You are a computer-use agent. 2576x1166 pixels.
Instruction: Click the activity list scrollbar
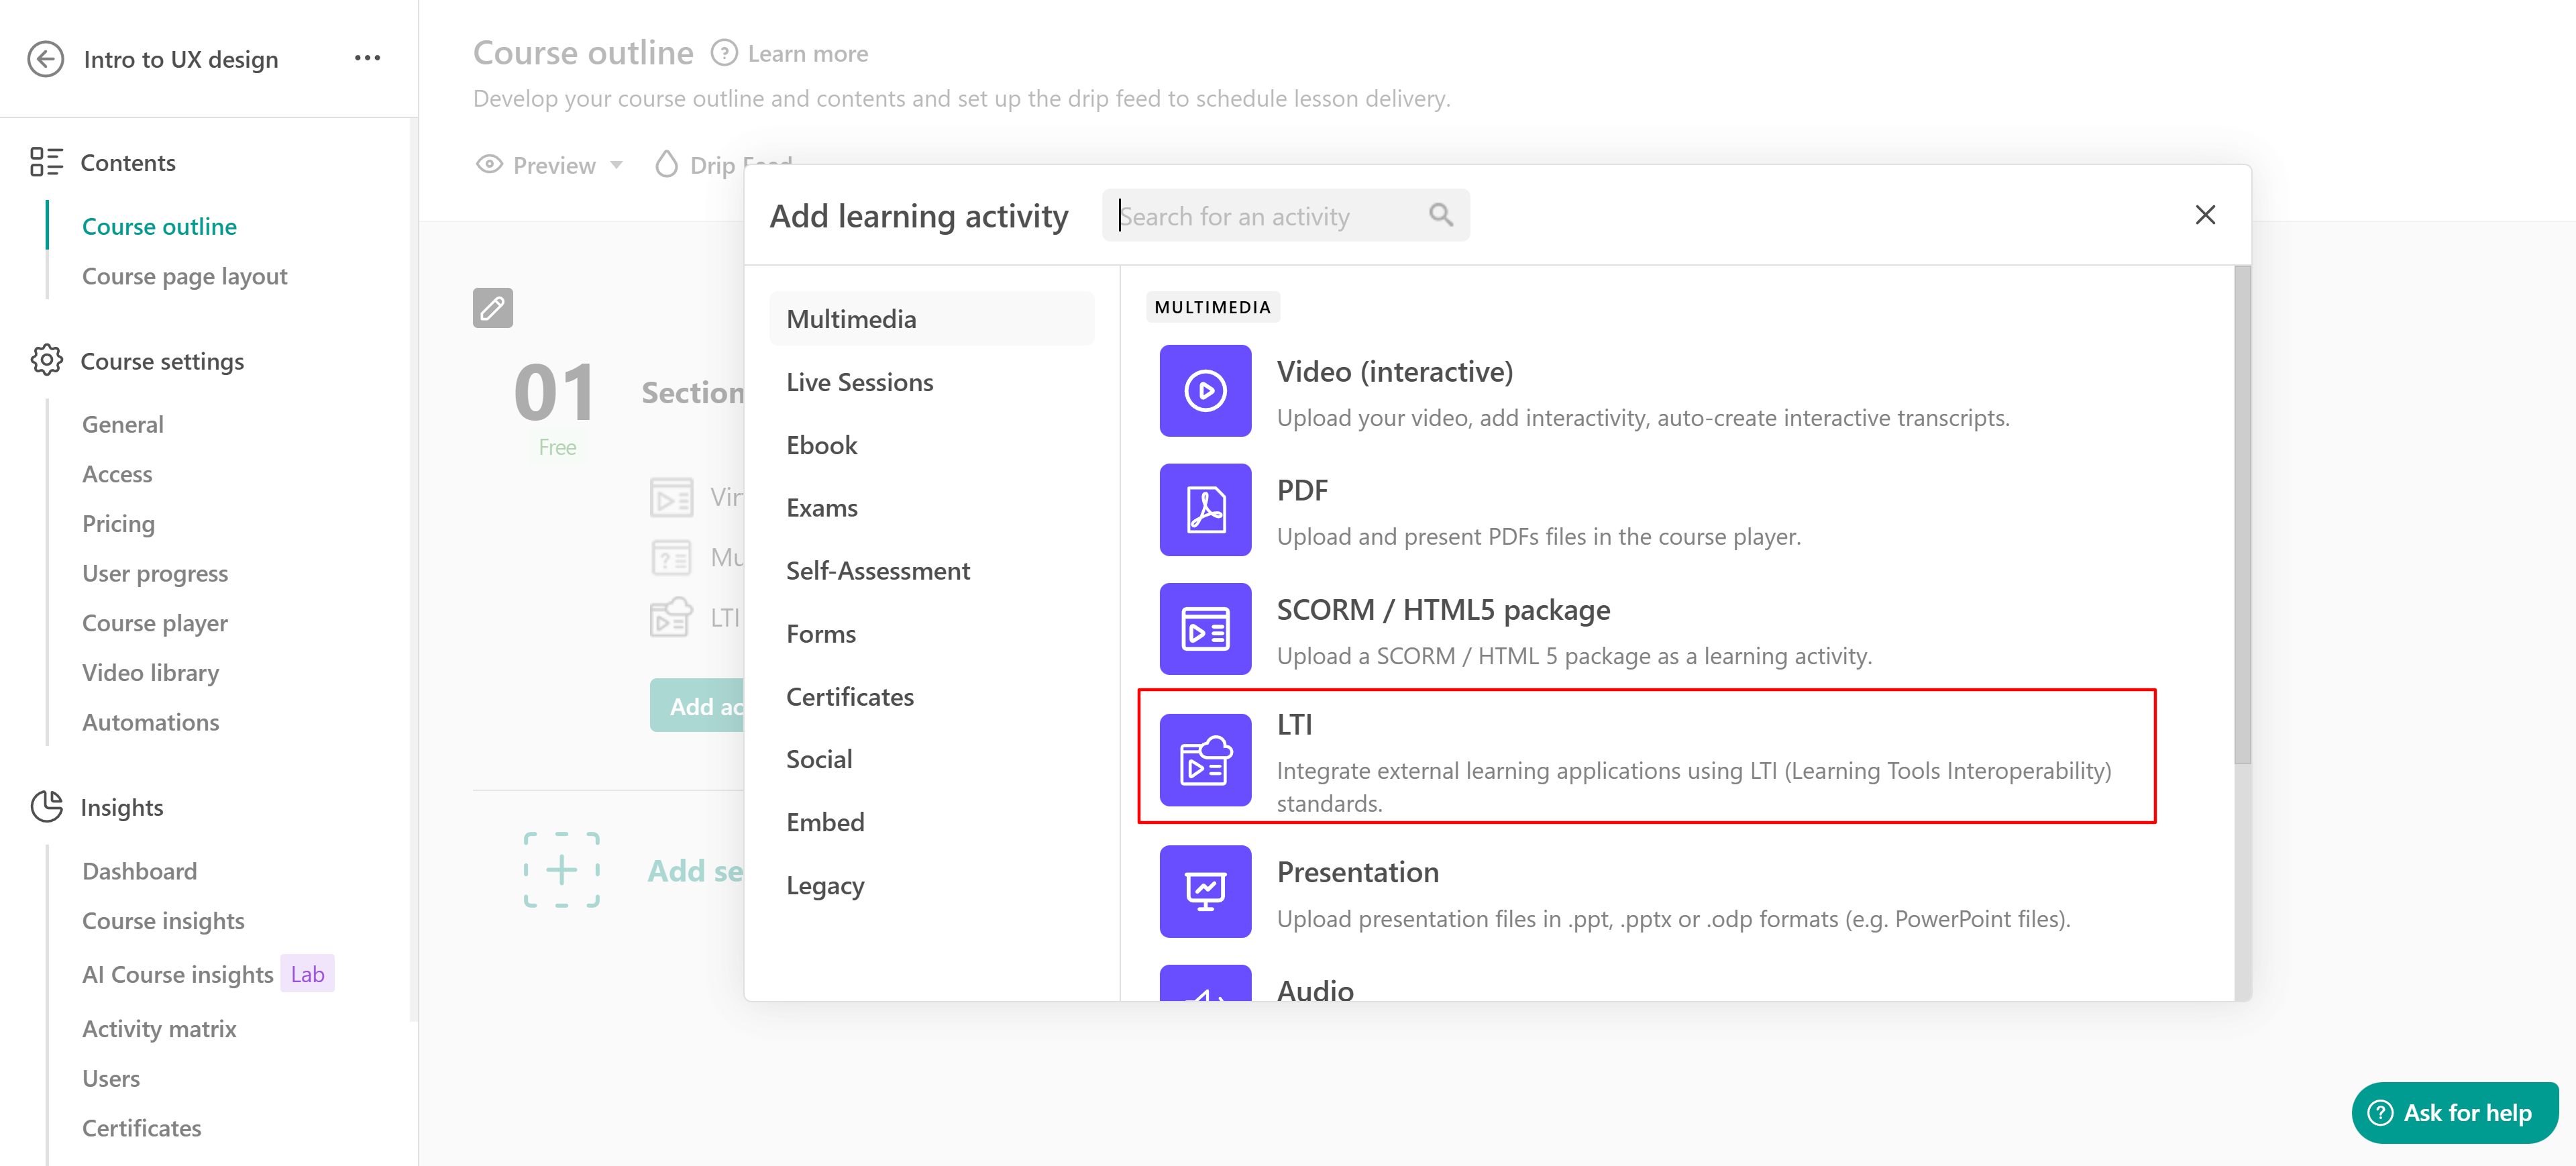pos(2242,515)
